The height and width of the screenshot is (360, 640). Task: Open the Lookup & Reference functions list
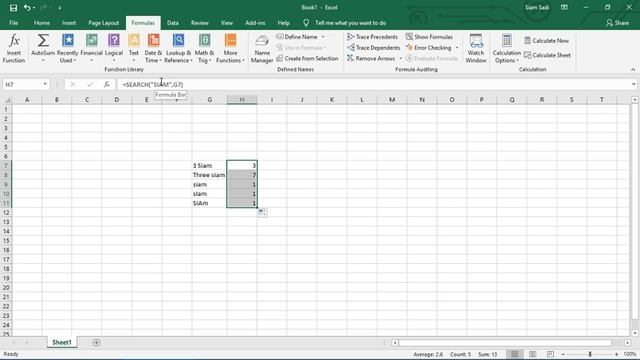(x=178, y=48)
